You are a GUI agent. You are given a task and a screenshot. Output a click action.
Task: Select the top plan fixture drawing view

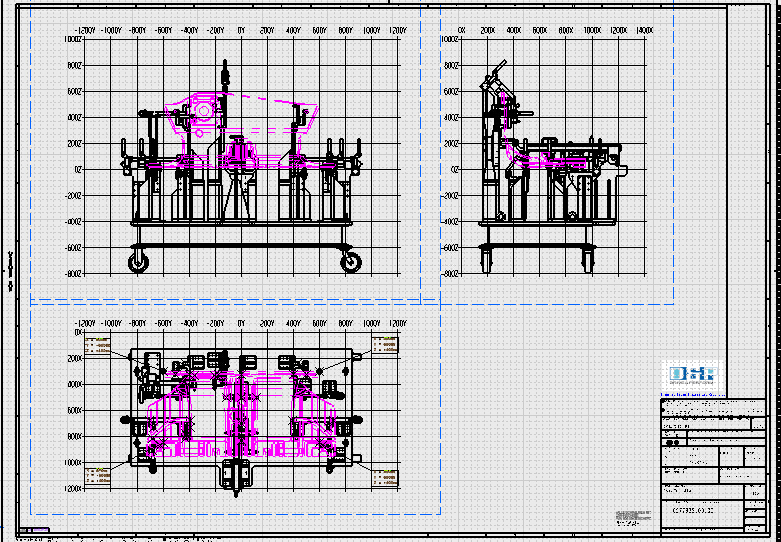(x=242, y=421)
